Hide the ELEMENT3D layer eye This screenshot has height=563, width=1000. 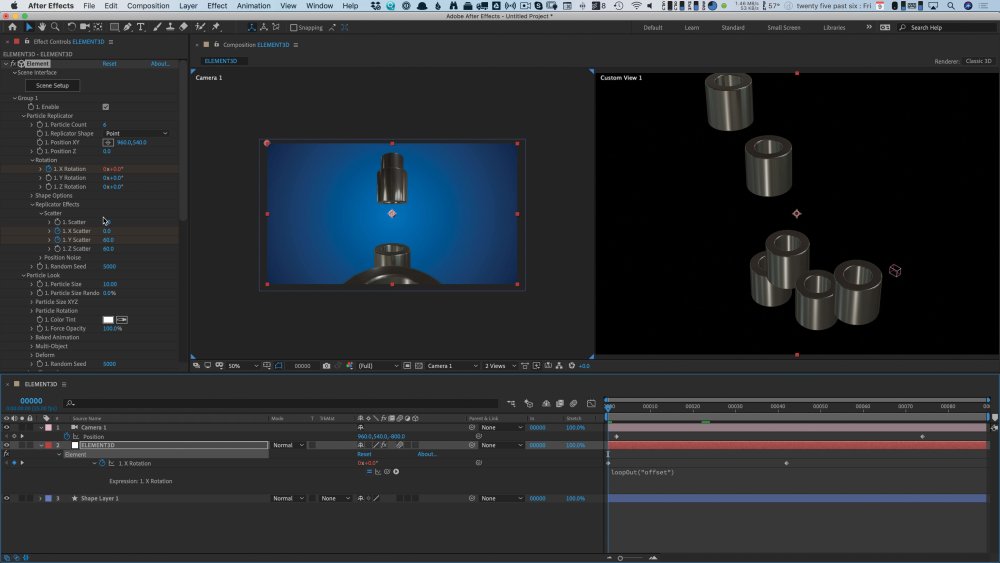click(x=7, y=445)
